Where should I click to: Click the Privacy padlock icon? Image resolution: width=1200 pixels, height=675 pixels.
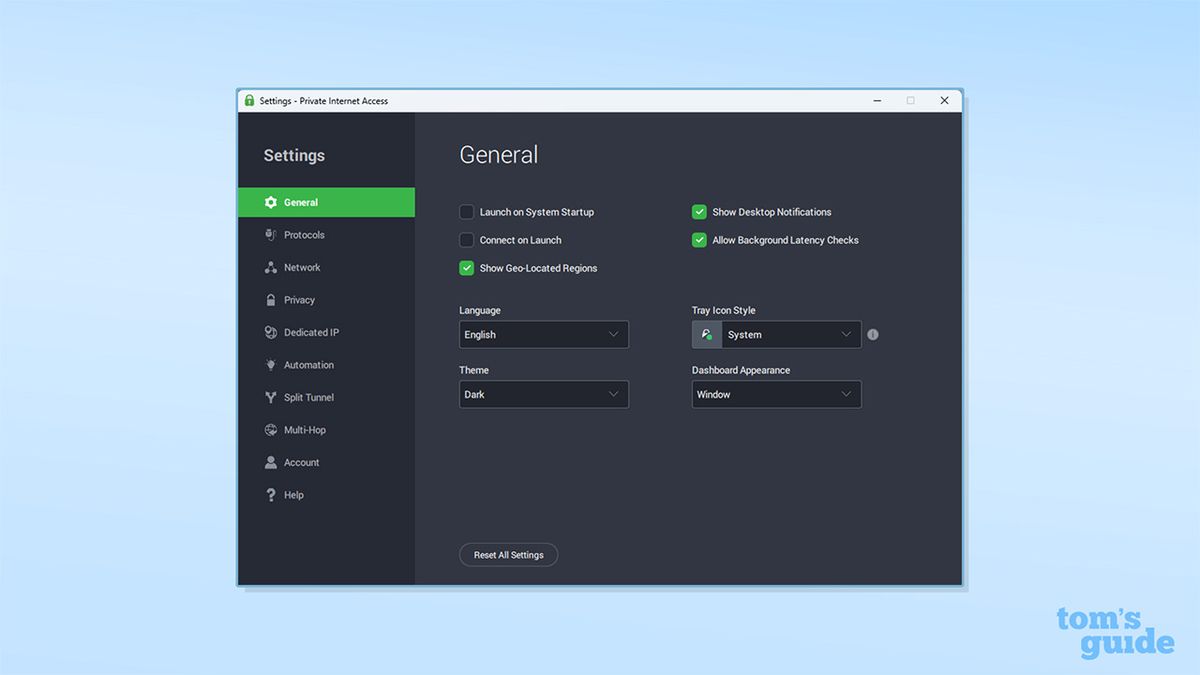[271, 300]
